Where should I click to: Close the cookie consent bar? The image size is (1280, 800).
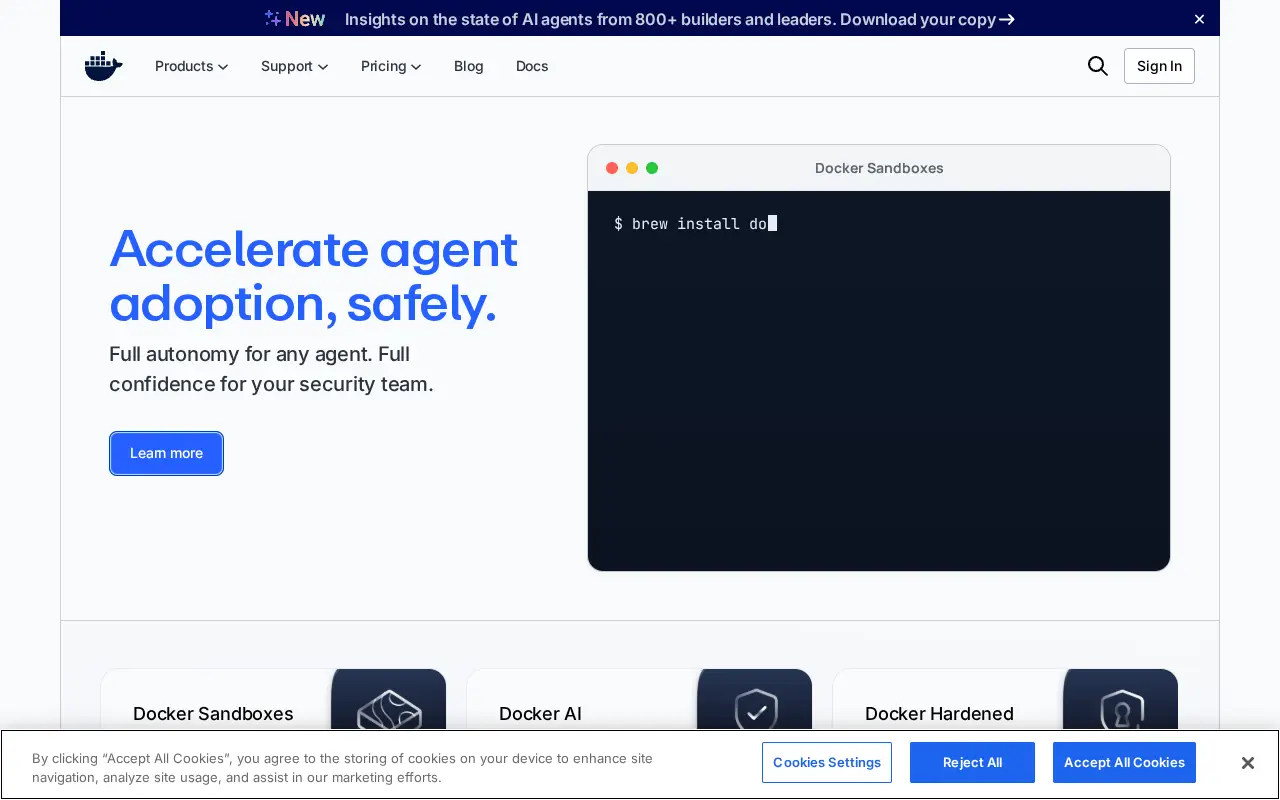(x=1248, y=763)
